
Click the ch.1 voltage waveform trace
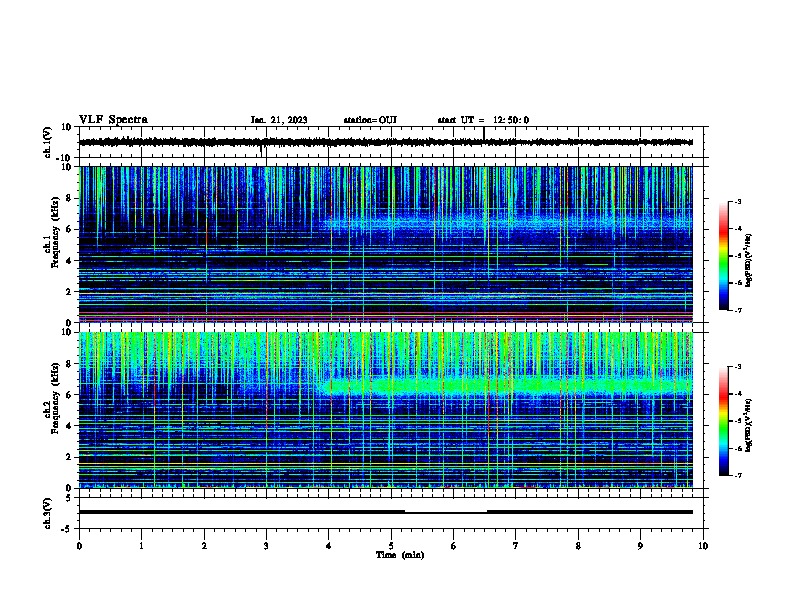[x=385, y=142]
